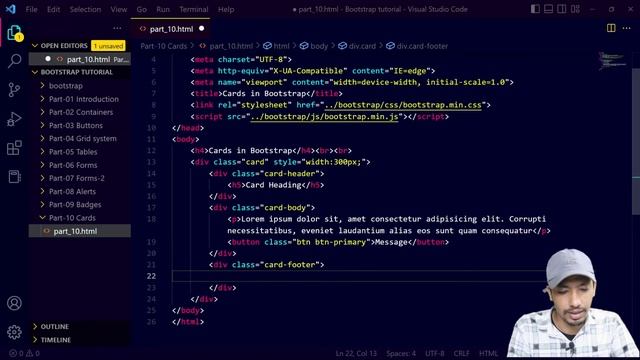Toggle the secondary side bar layout icon
Screen dimensions: 640x360
coord(562,9)
